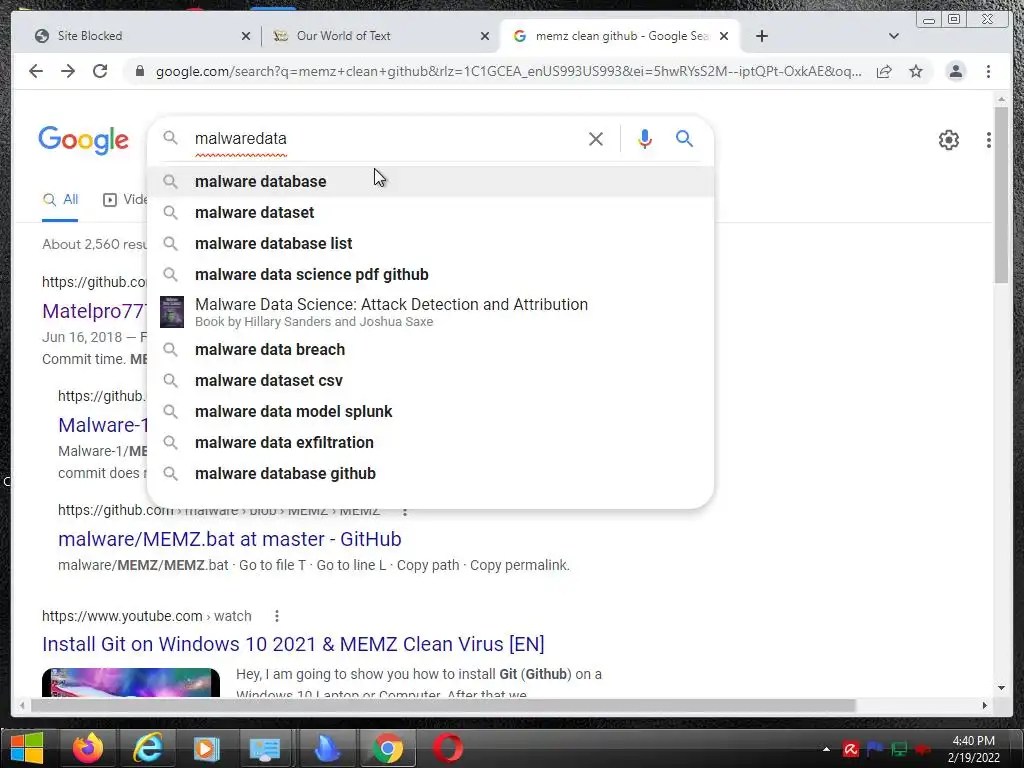The height and width of the screenshot is (768, 1024).
Task: Click the Google logo
Action: [x=84, y=140]
